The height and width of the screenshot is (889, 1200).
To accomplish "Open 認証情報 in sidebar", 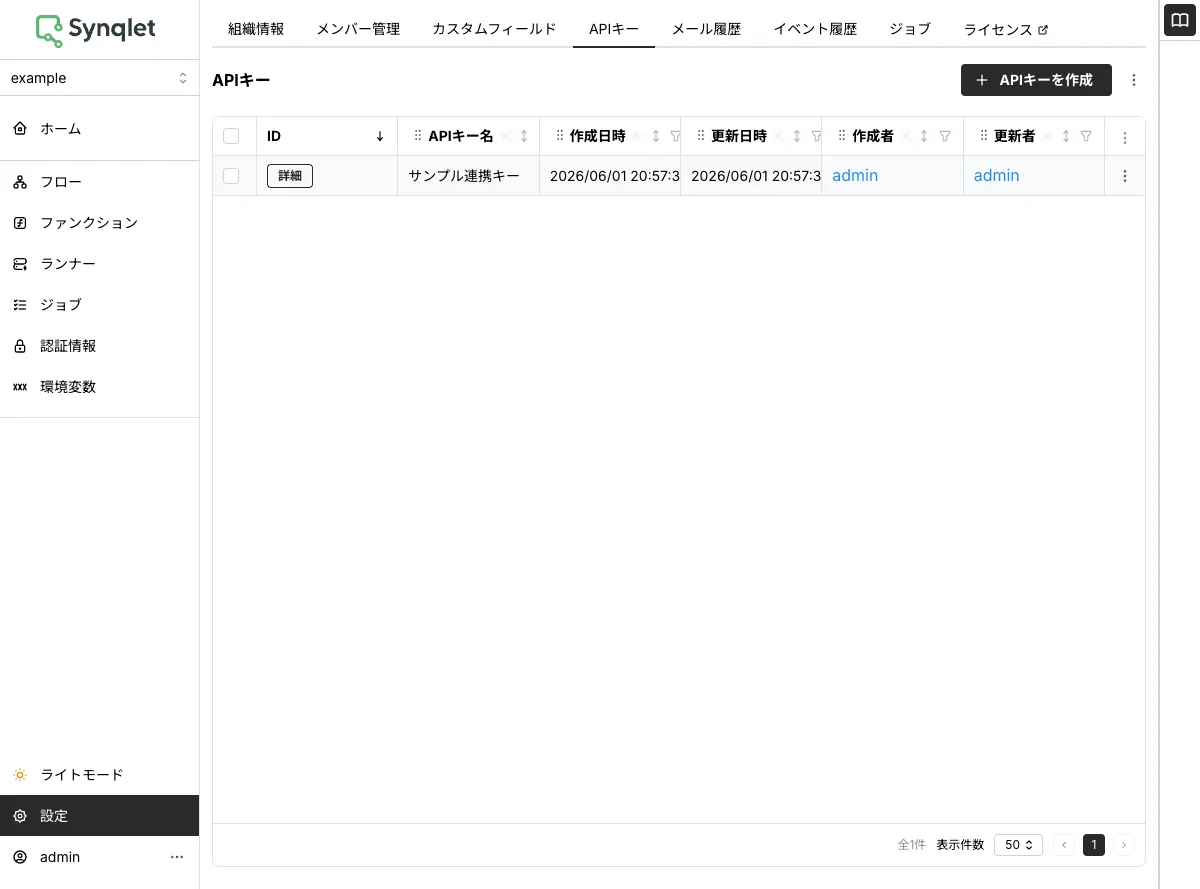I will point(99,346).
